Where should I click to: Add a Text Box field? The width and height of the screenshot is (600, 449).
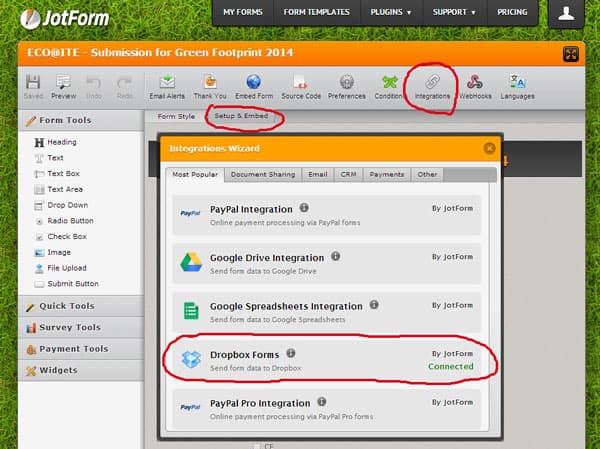(x=57, y=173)
